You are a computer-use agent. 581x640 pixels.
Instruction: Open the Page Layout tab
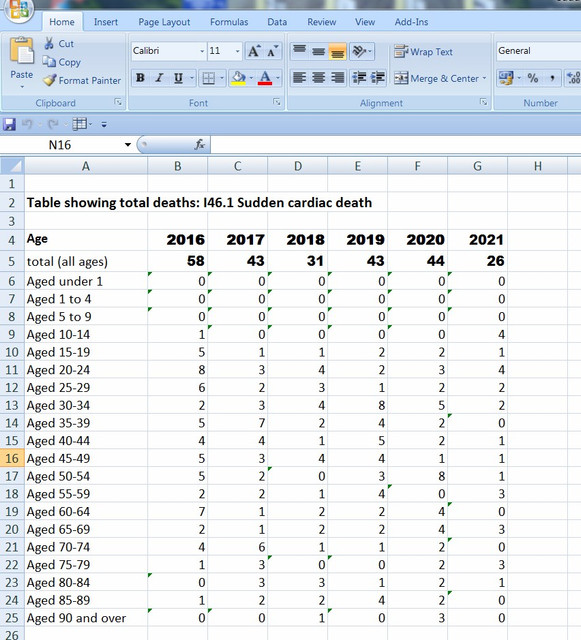[164, 22]
